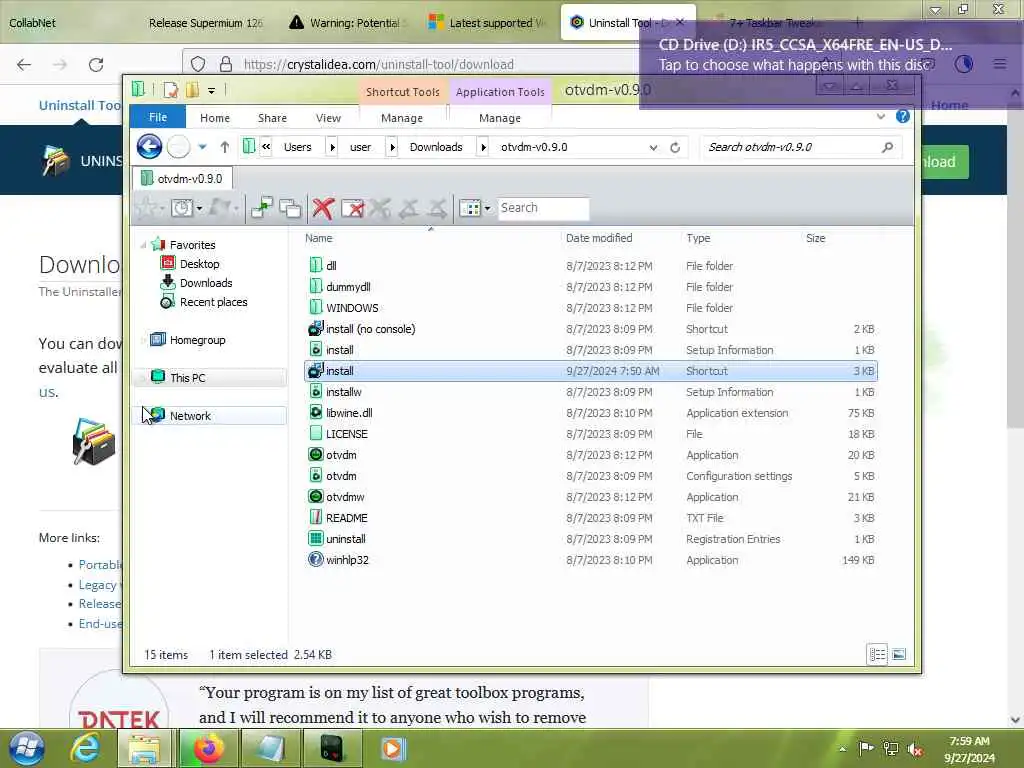Click the network tray icon
1024x768 pixels.
(890, 749)
